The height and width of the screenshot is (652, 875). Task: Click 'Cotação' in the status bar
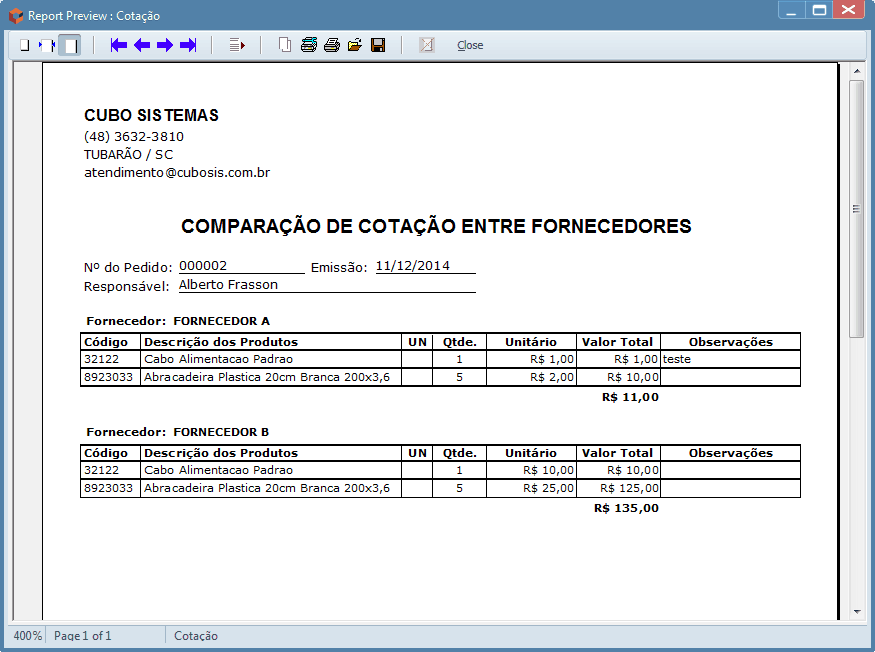tap(196, 636)
